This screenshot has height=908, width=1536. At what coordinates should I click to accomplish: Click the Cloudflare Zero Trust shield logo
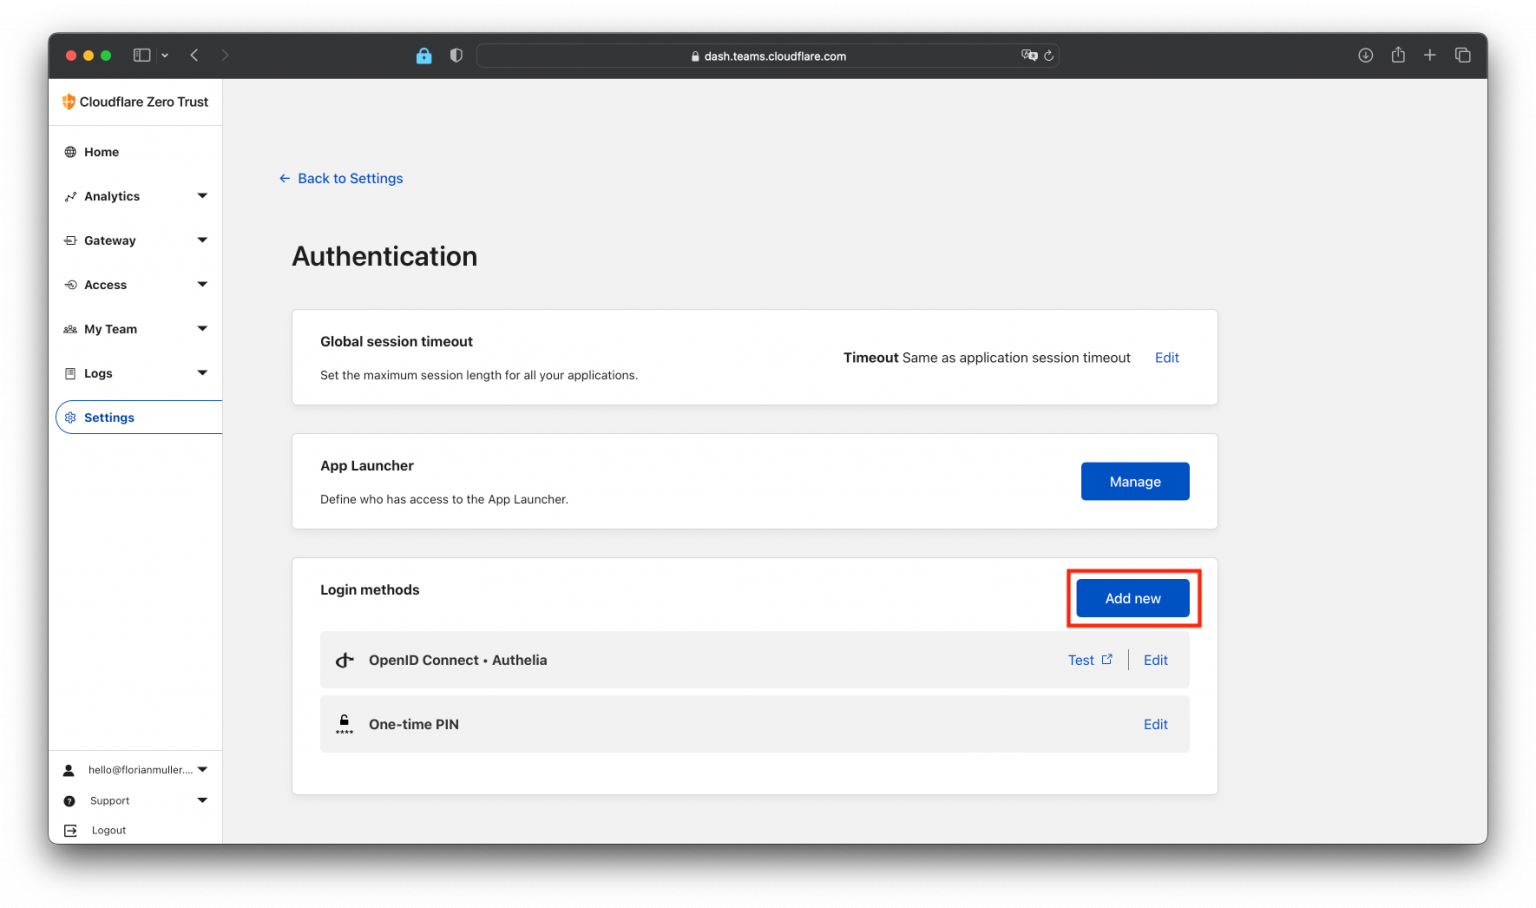pyautogui.click(x=68, y=101)
